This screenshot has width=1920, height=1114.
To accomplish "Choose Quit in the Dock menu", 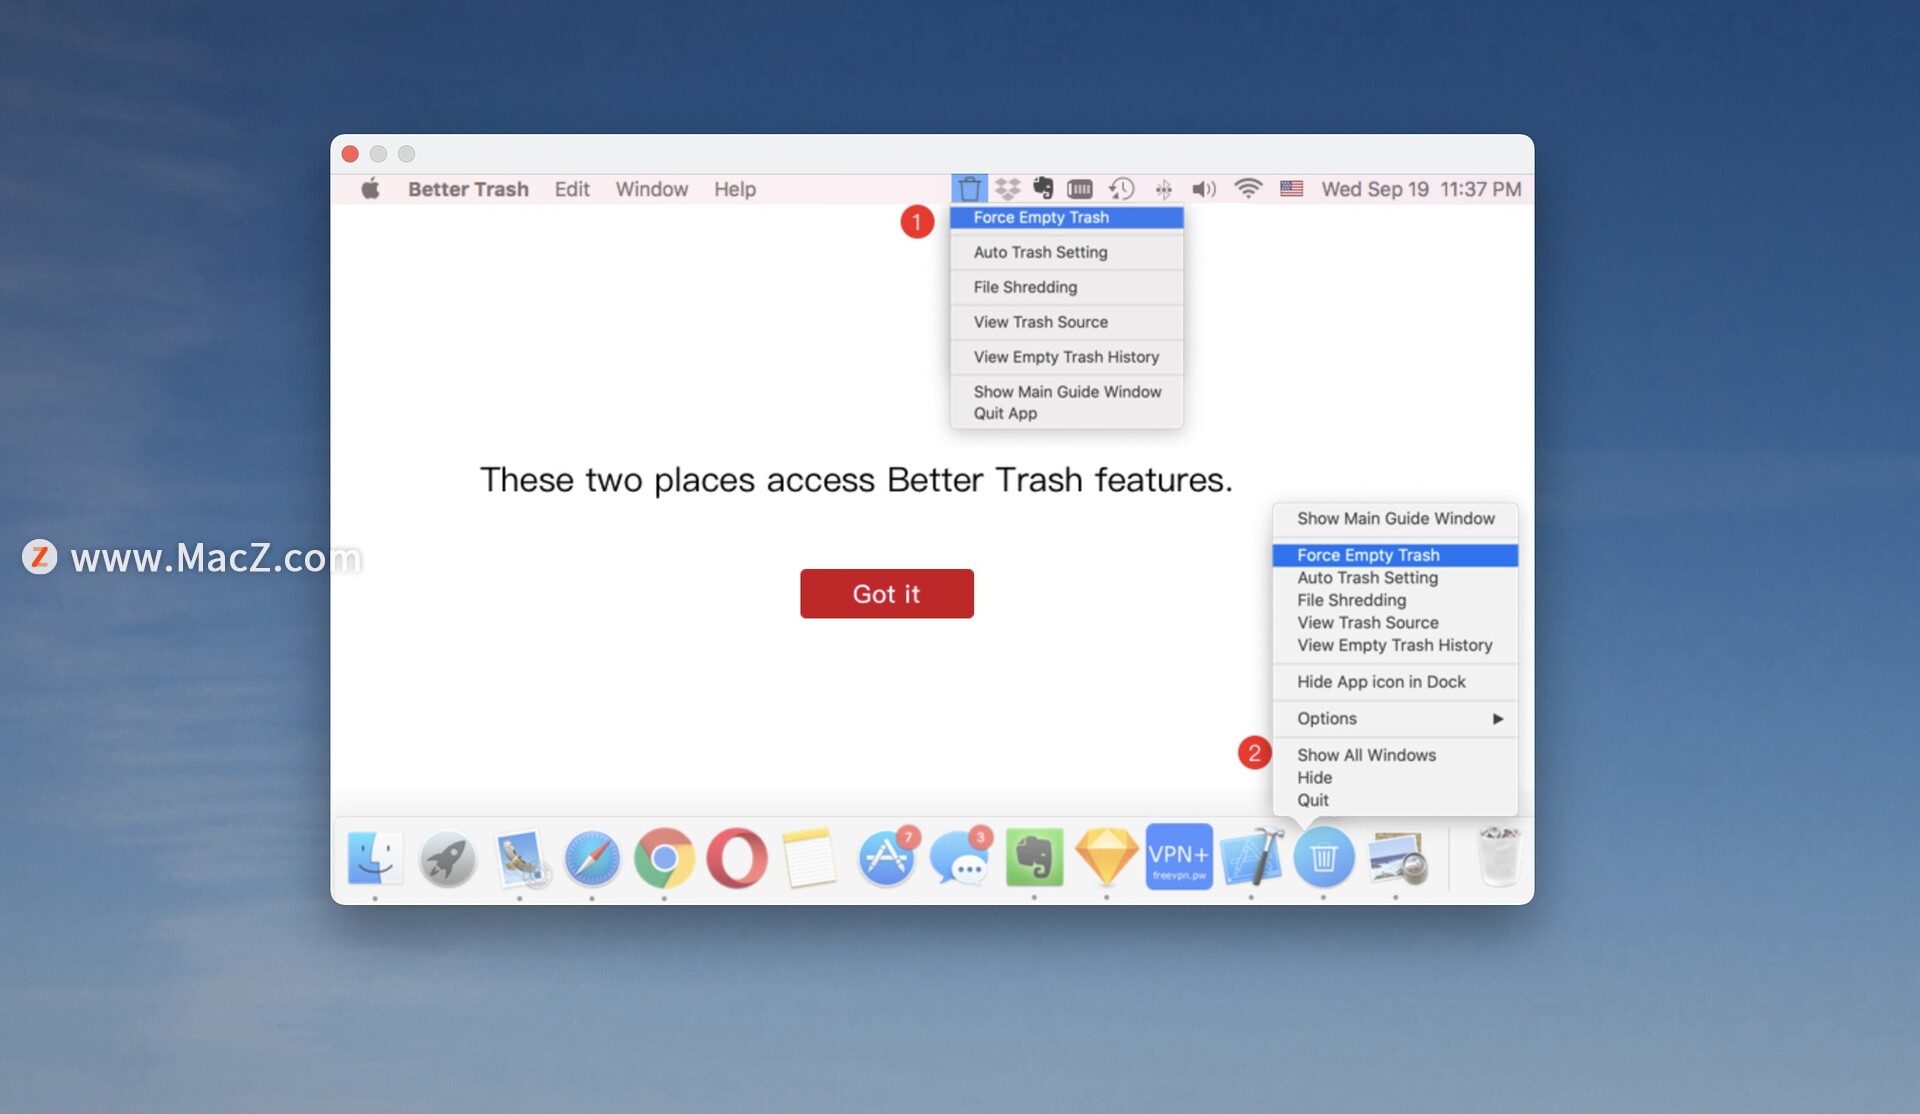I will [1395, 800].
